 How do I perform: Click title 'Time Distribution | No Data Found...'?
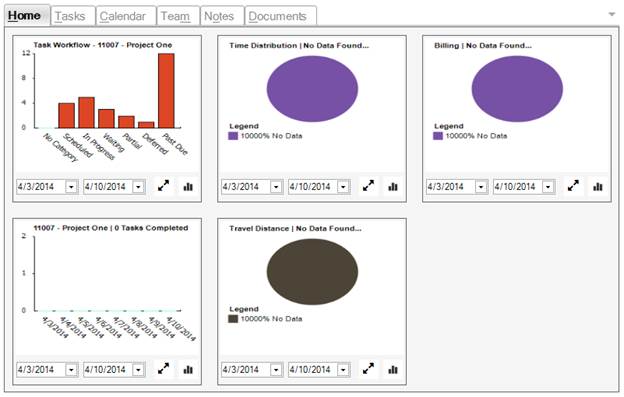pos(299,46)
